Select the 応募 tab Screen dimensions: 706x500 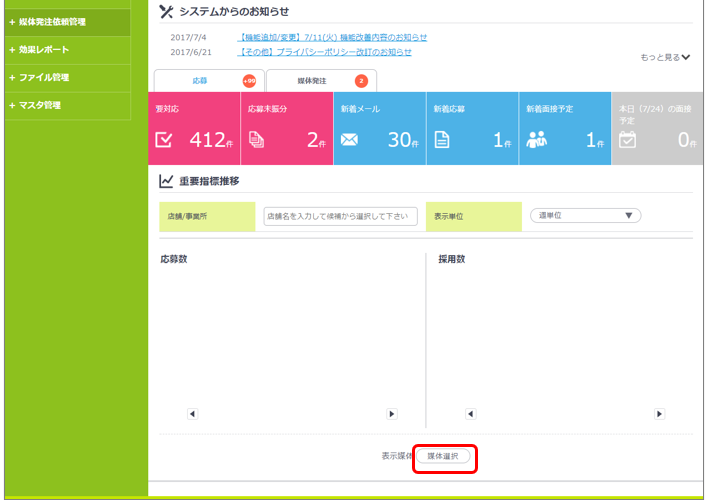coord(200,80)
